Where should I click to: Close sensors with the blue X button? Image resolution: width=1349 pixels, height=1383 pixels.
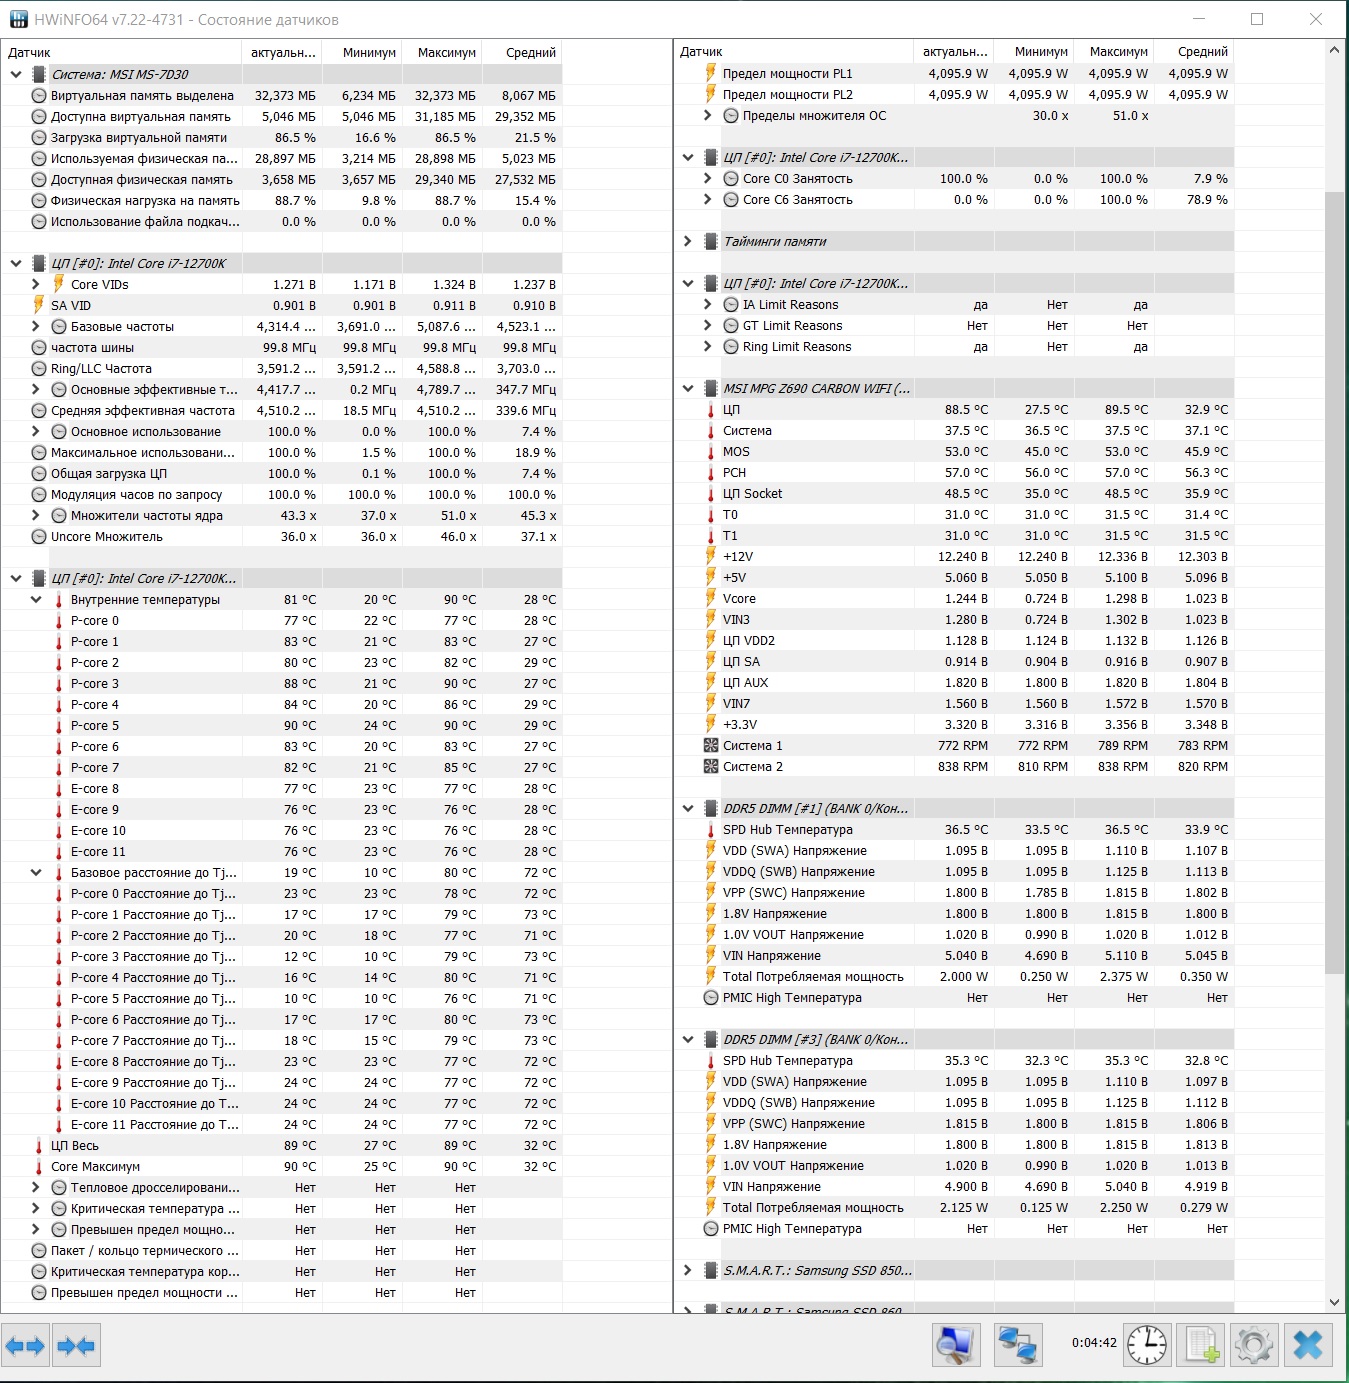(x=1308, y=1345)
